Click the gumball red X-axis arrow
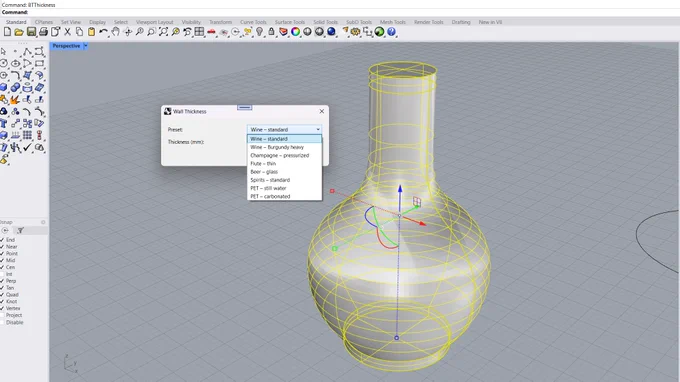680x382 pixels. click(422, 223)
